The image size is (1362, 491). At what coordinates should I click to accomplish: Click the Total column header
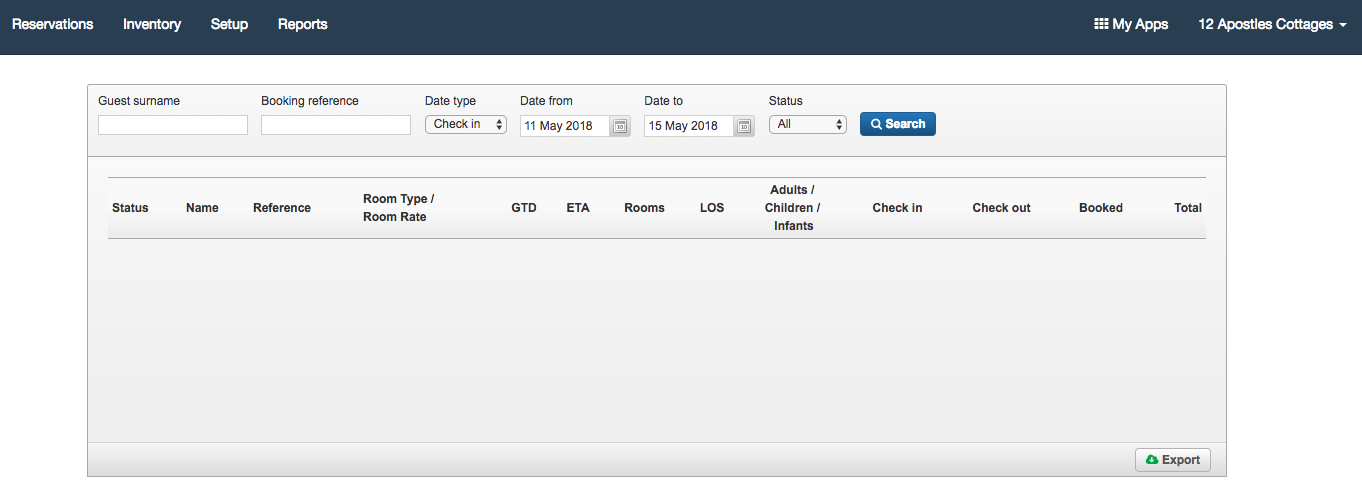(1187, 208)
